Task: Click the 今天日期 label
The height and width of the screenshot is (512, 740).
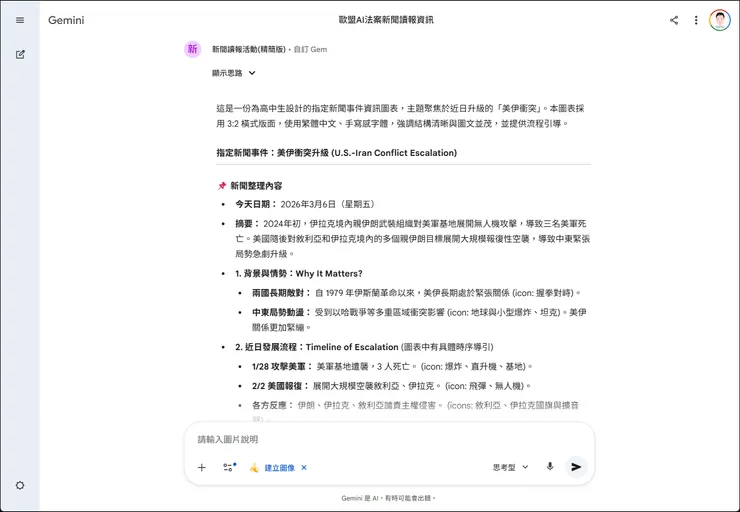Action: [x=256, y=204]
